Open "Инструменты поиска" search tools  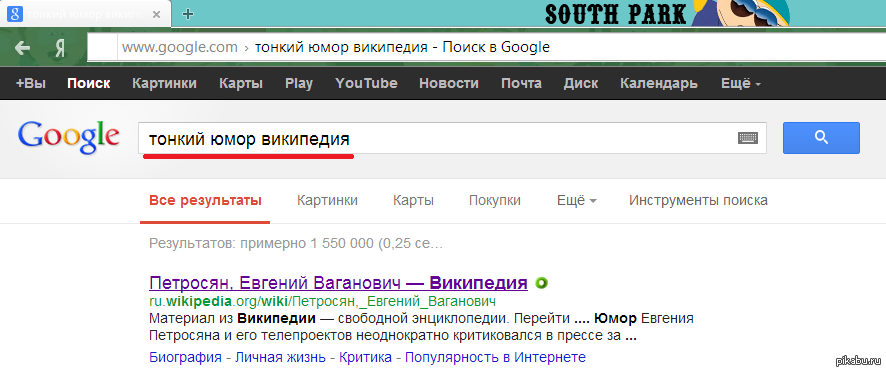698,200
